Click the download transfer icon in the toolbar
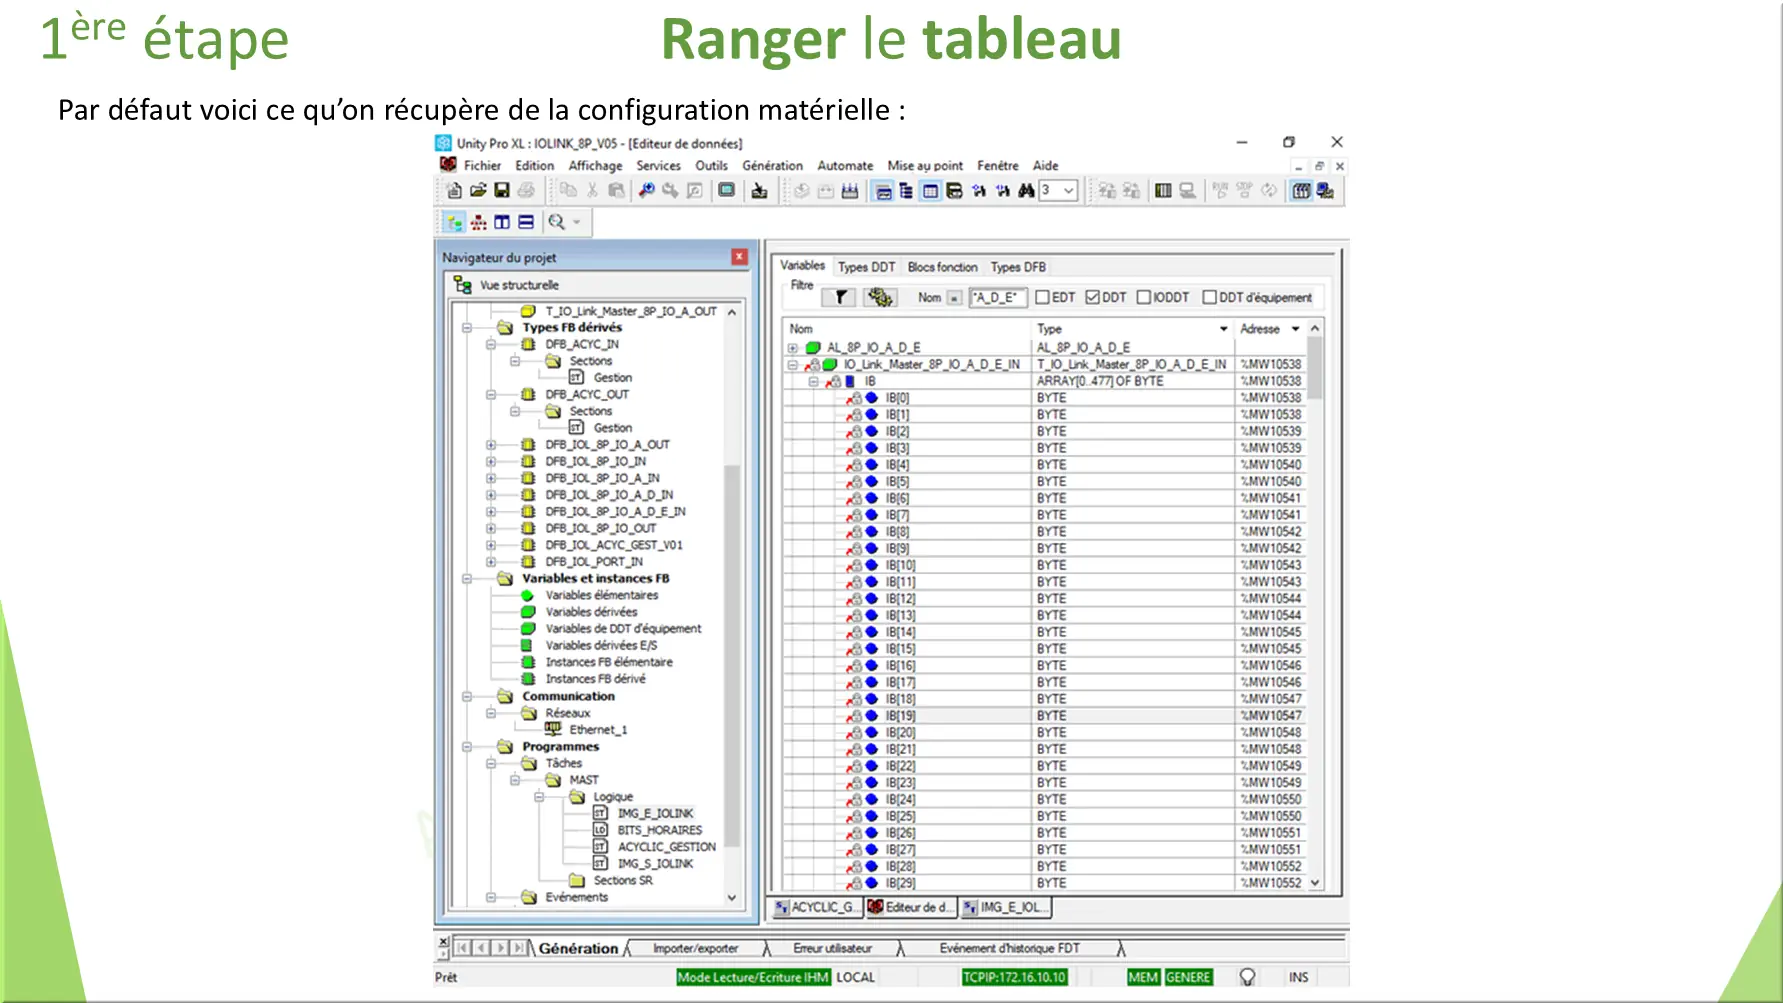Viewport: 1783px width, 1003px height. [x=759, y=190]
